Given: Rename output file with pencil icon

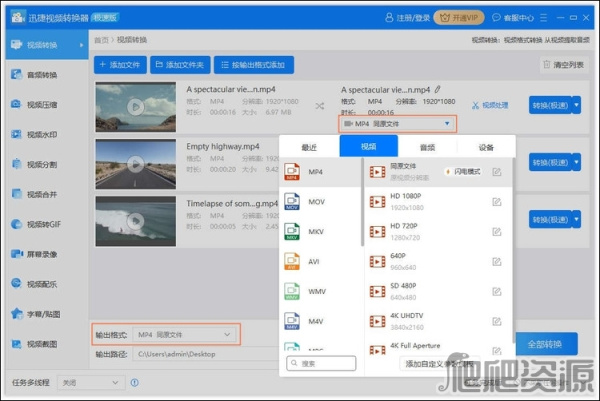Looking at the screenshot, I should [x=437, y=90].
